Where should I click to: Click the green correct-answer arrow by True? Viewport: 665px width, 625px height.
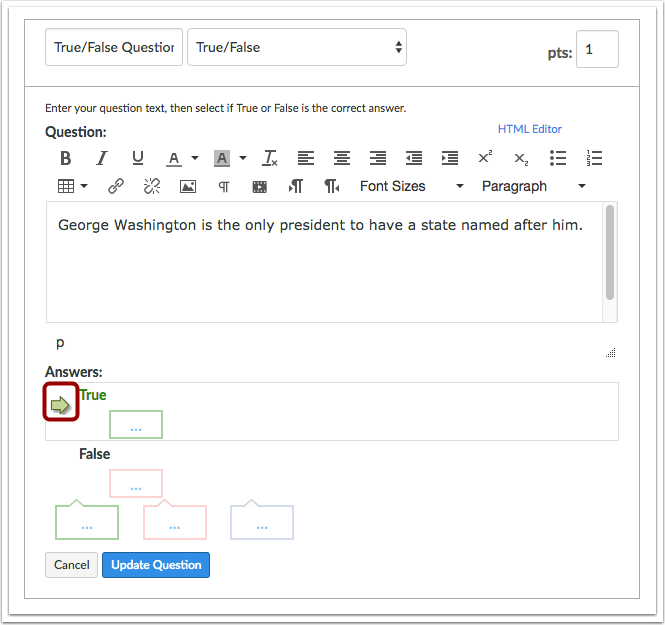60,405
